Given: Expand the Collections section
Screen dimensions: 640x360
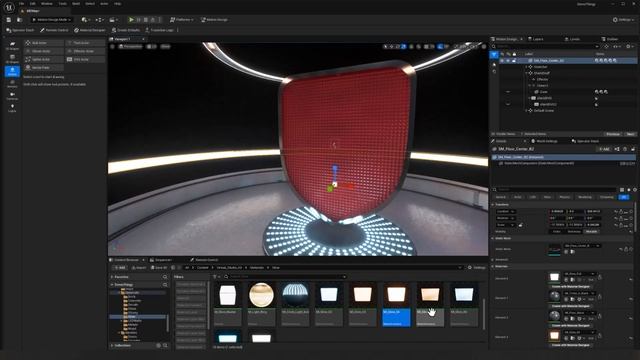Looking at the screenshot, I should click(112, 345).
